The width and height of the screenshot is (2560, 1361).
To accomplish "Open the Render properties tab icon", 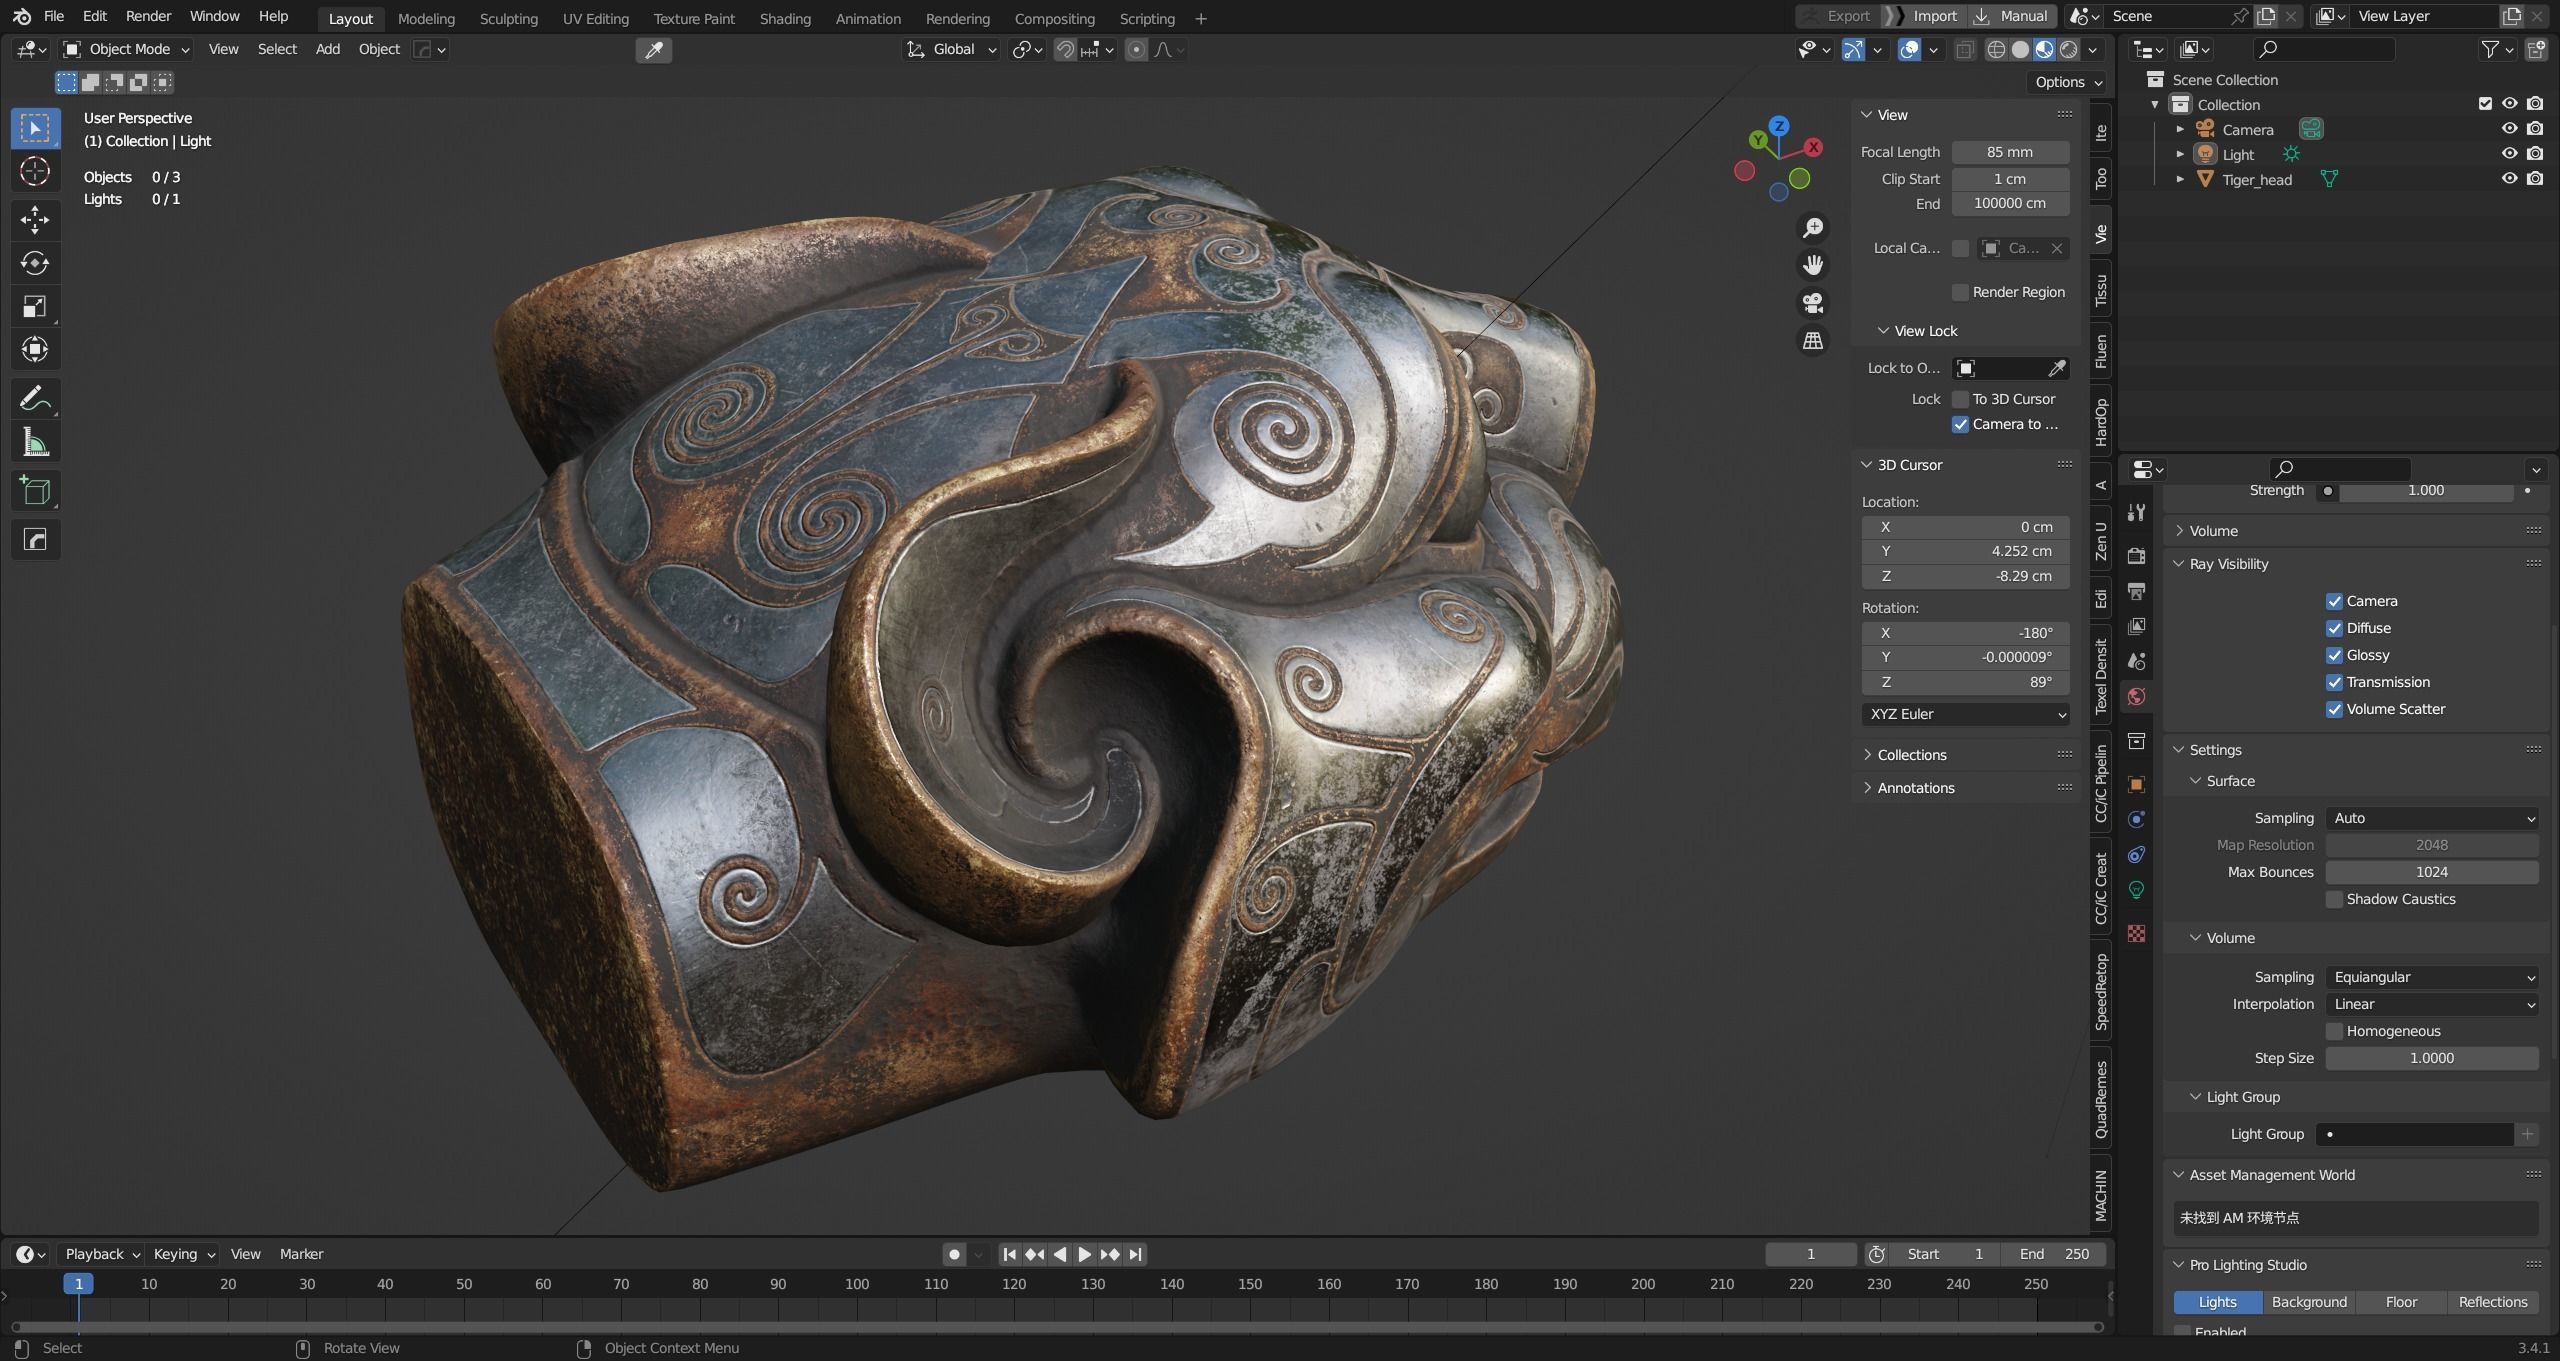I will [2136, 556].
